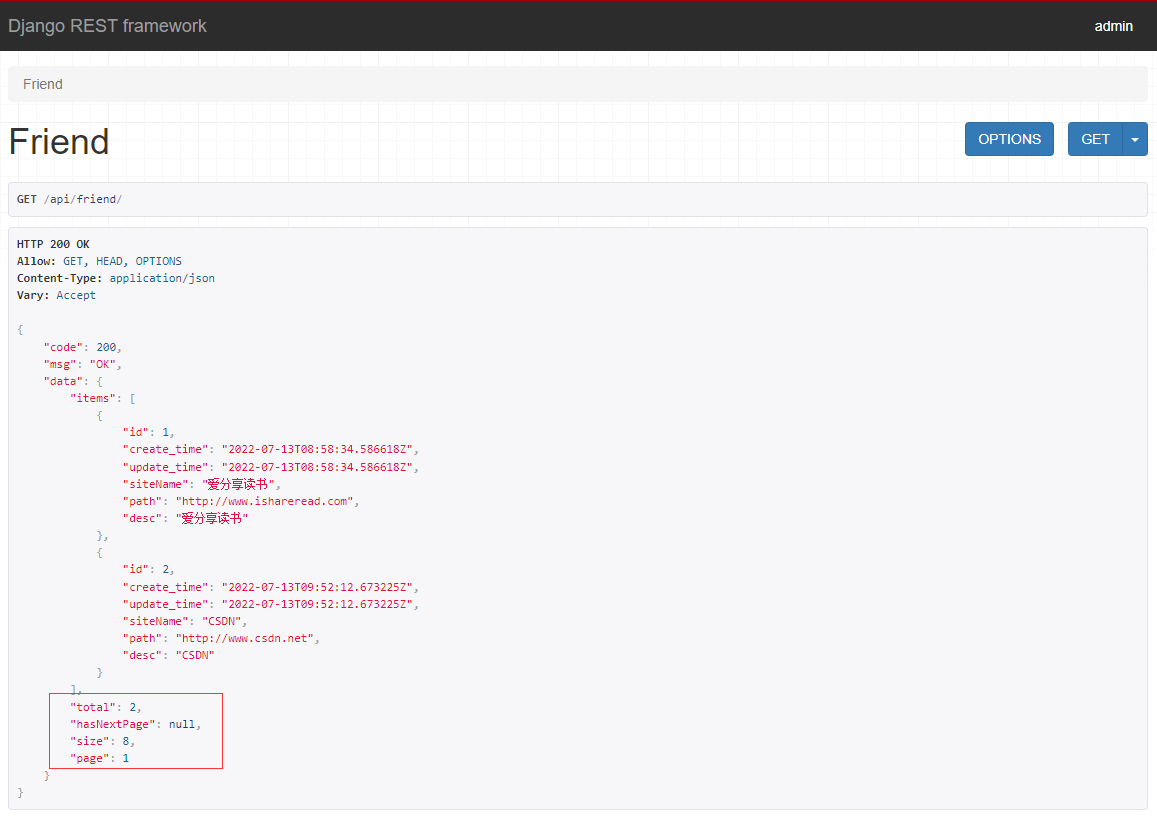Screen dimensions: 1157x817
Task: Click the first item's create_time value
Action: [x=320, y=450]
